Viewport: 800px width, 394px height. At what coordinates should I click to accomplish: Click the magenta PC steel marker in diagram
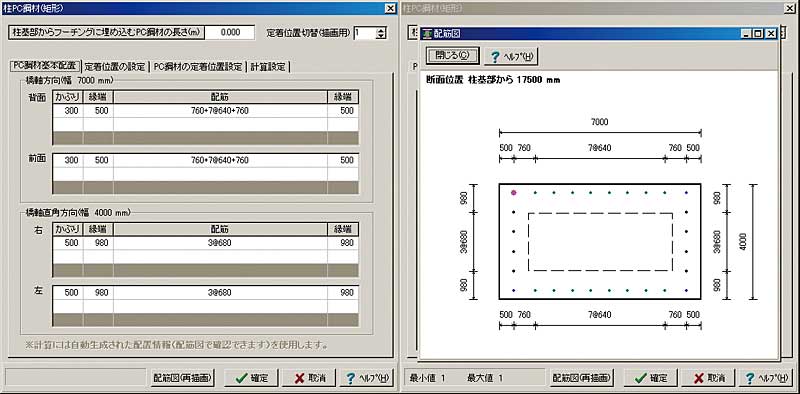[x=514, y=193]
